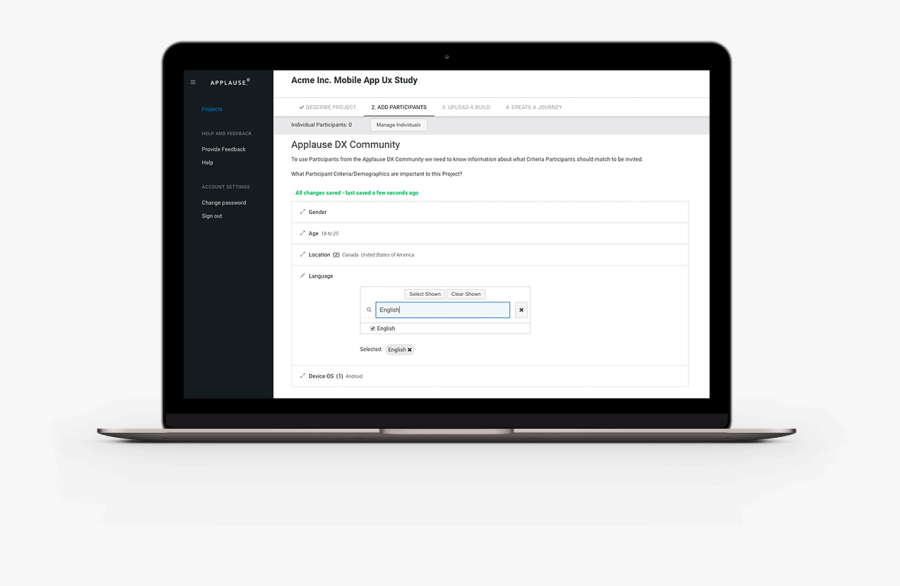Expand the Device OS criteria section
Screen dimensions: 900x586
321,376
